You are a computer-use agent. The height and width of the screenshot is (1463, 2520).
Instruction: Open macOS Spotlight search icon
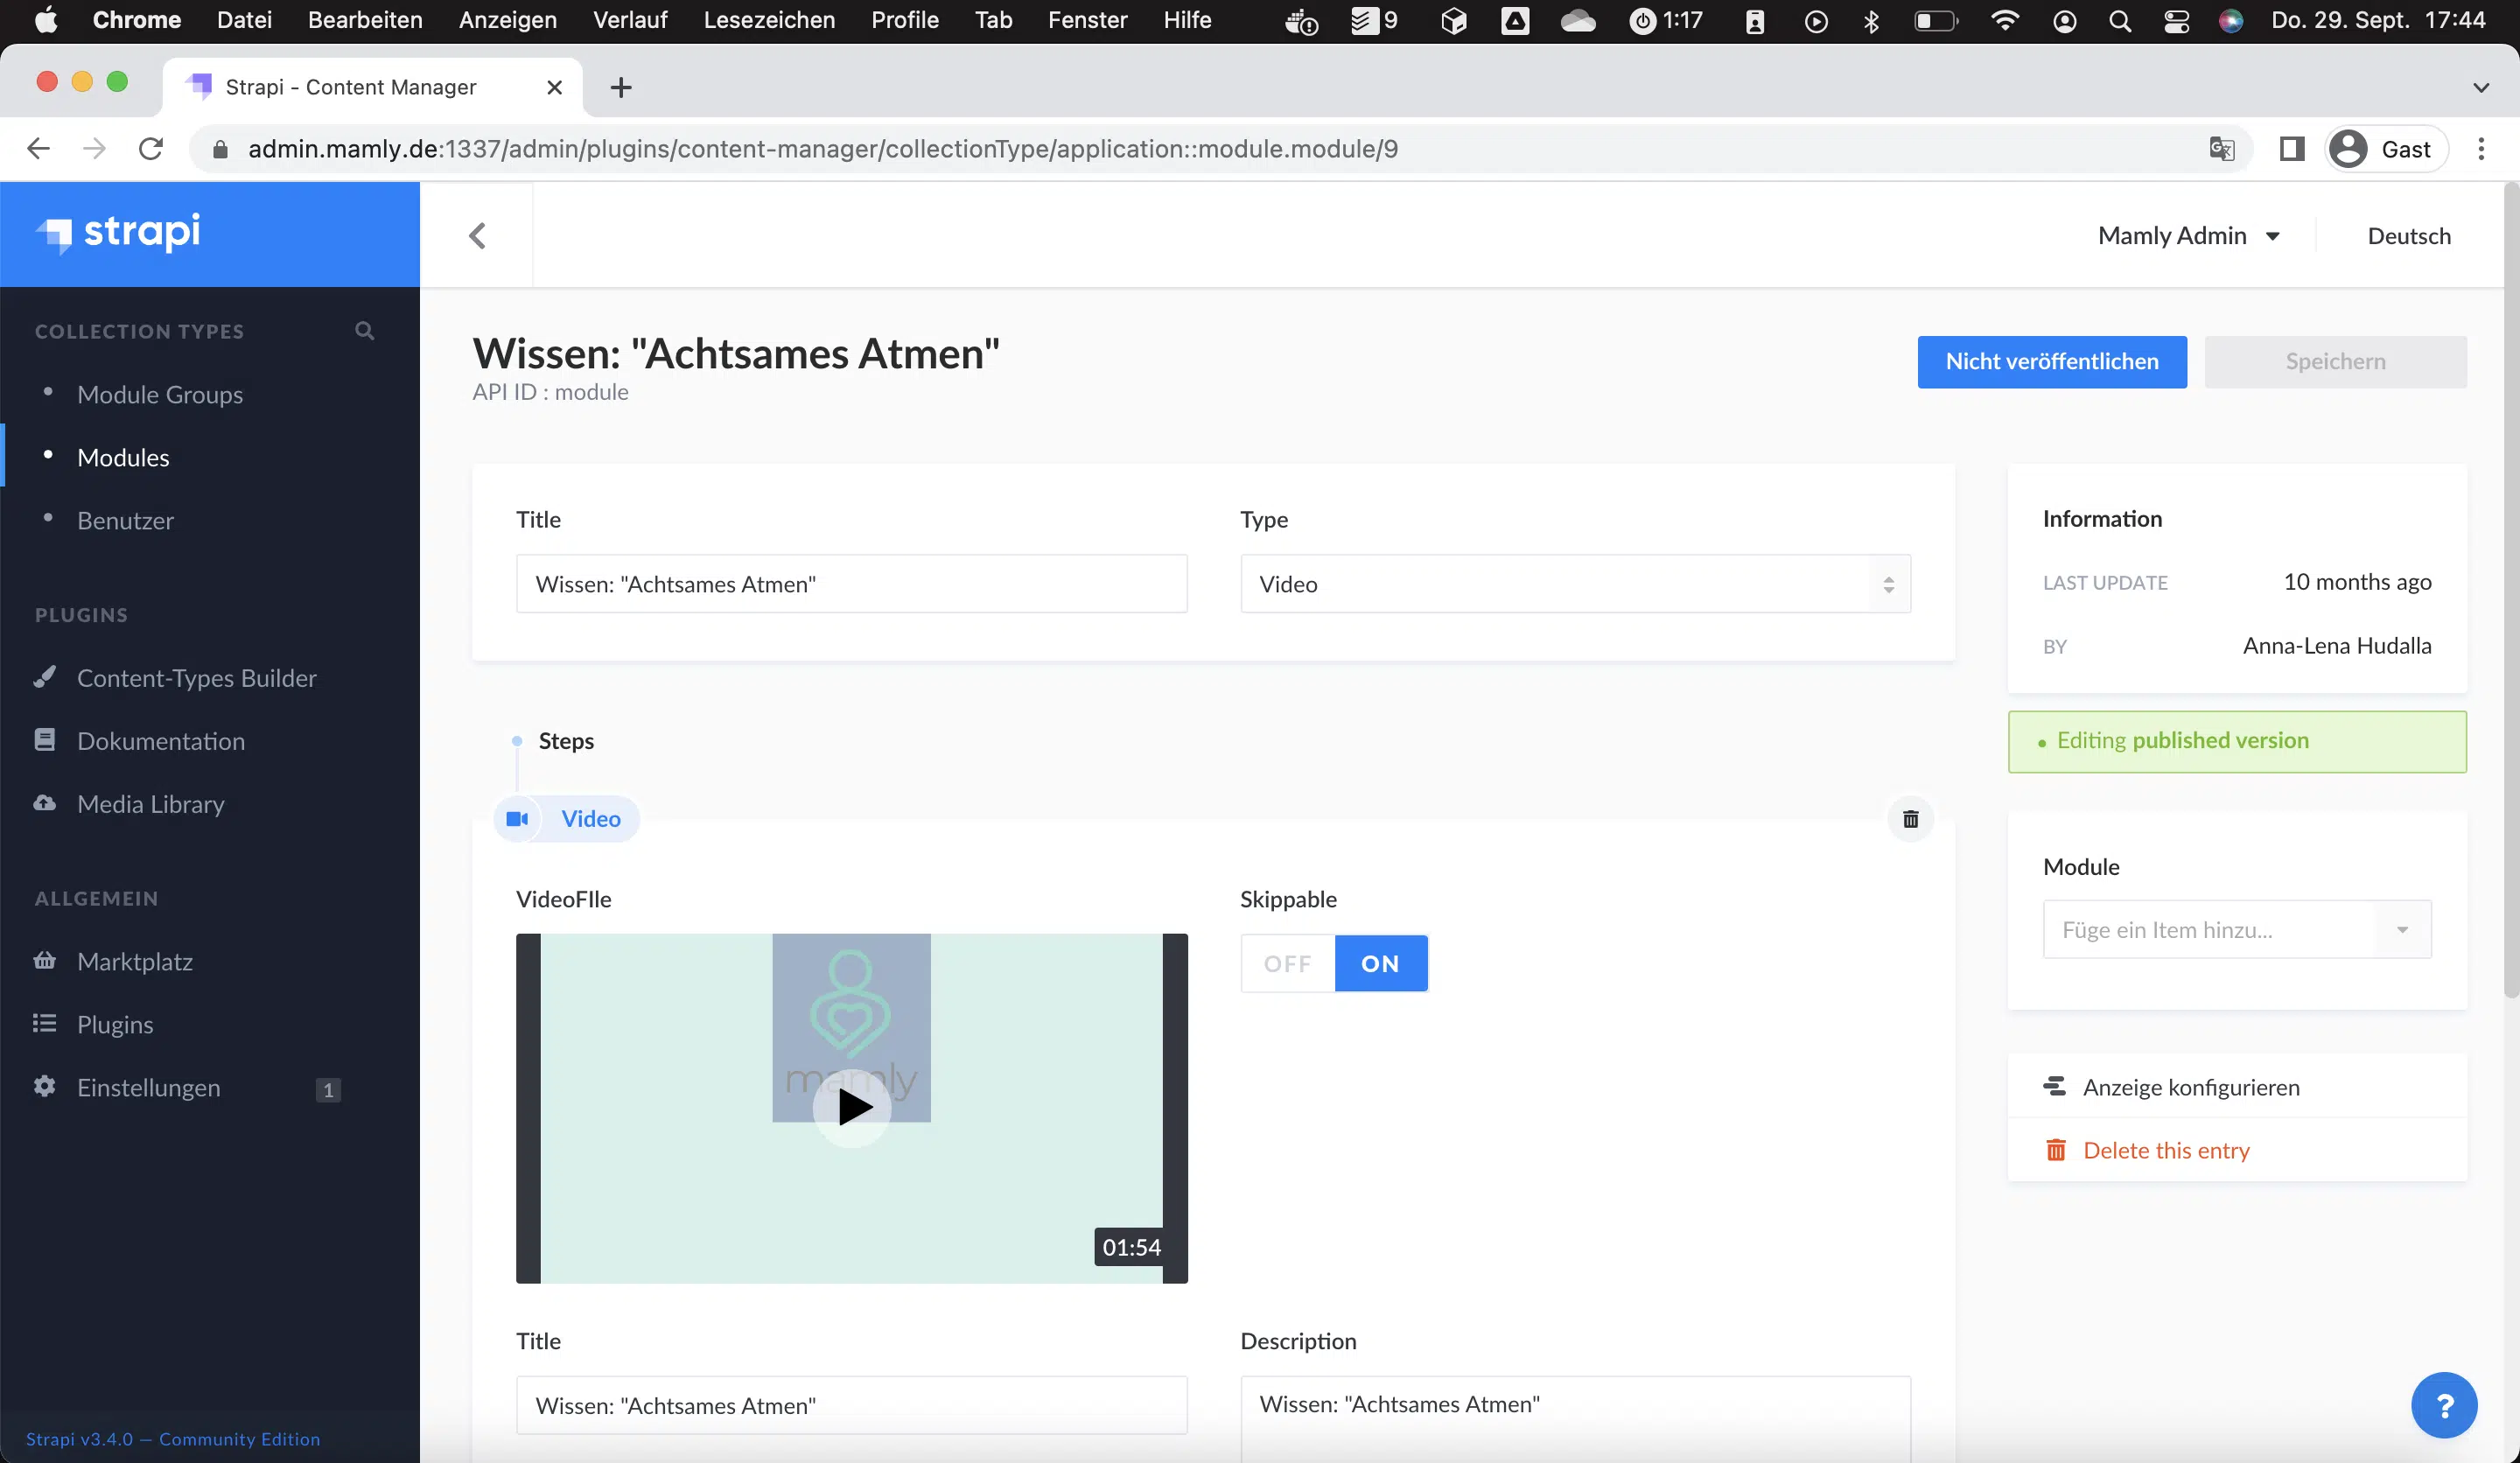[2119, 20]
